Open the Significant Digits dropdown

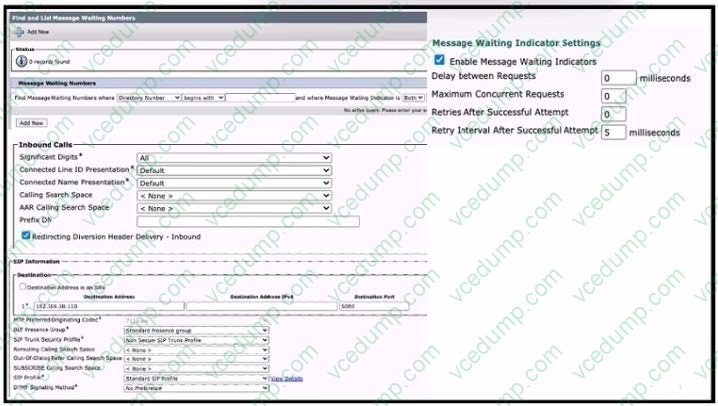[233, 158]
